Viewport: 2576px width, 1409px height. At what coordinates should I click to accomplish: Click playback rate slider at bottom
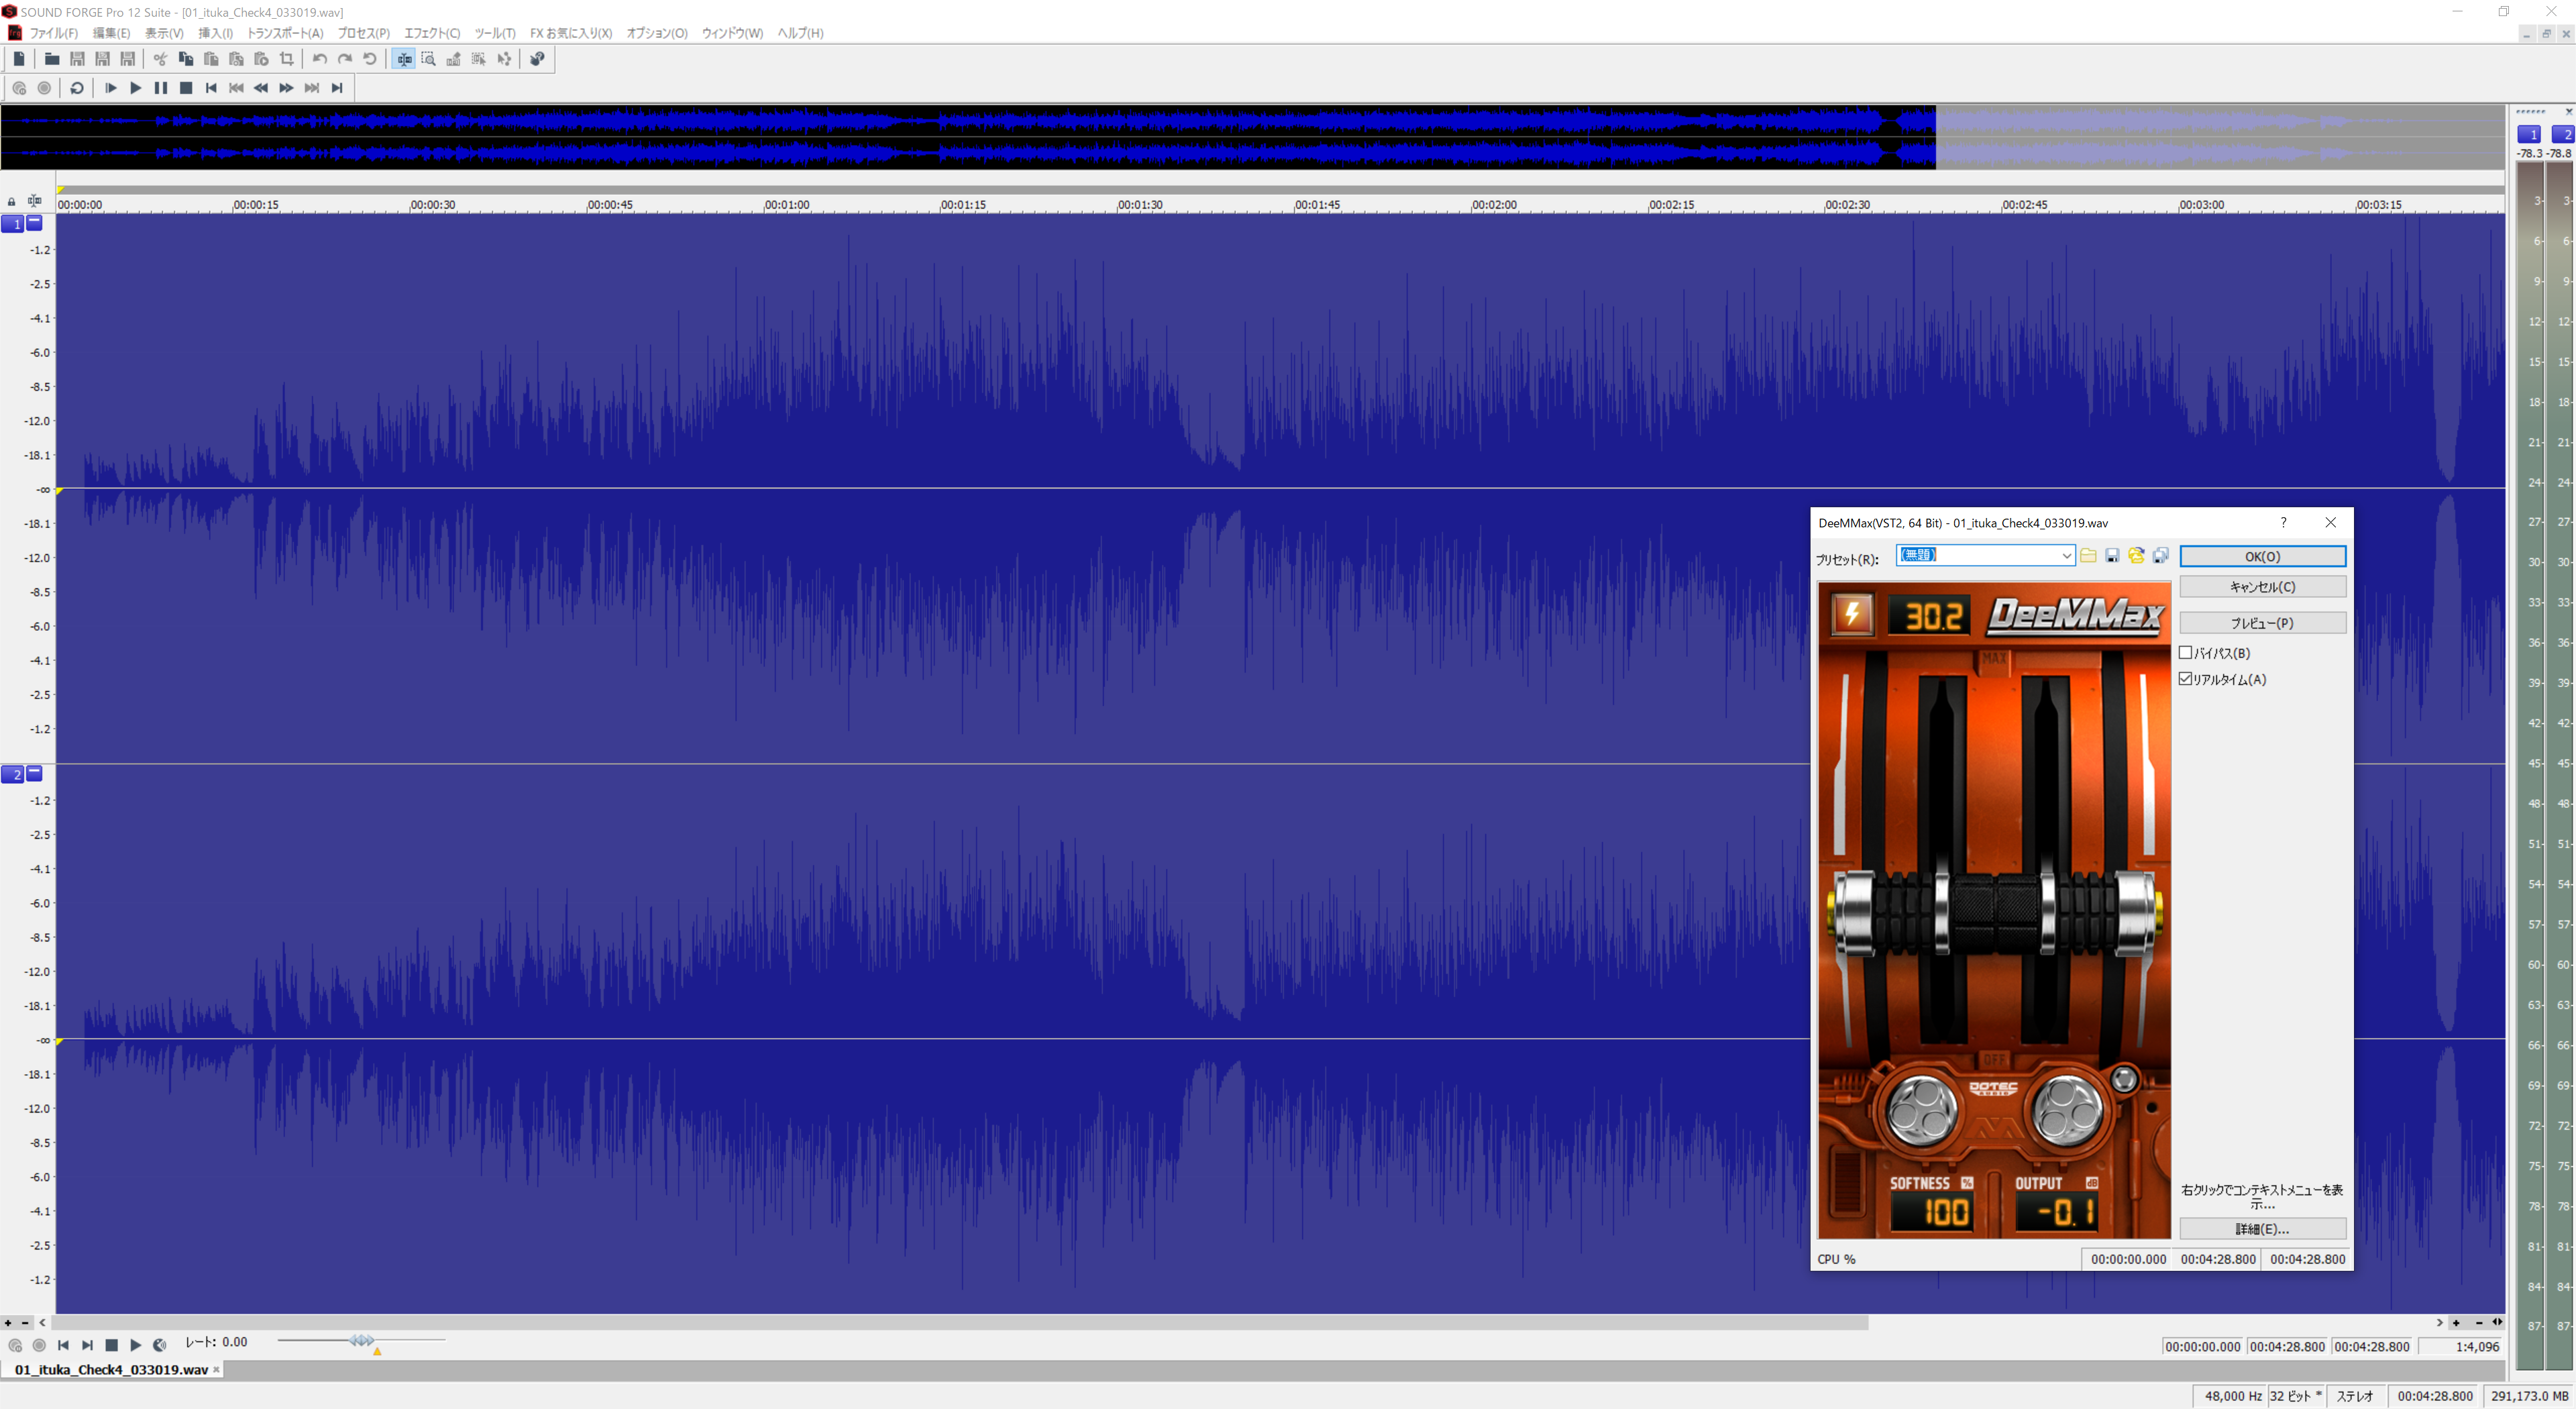361,1341
